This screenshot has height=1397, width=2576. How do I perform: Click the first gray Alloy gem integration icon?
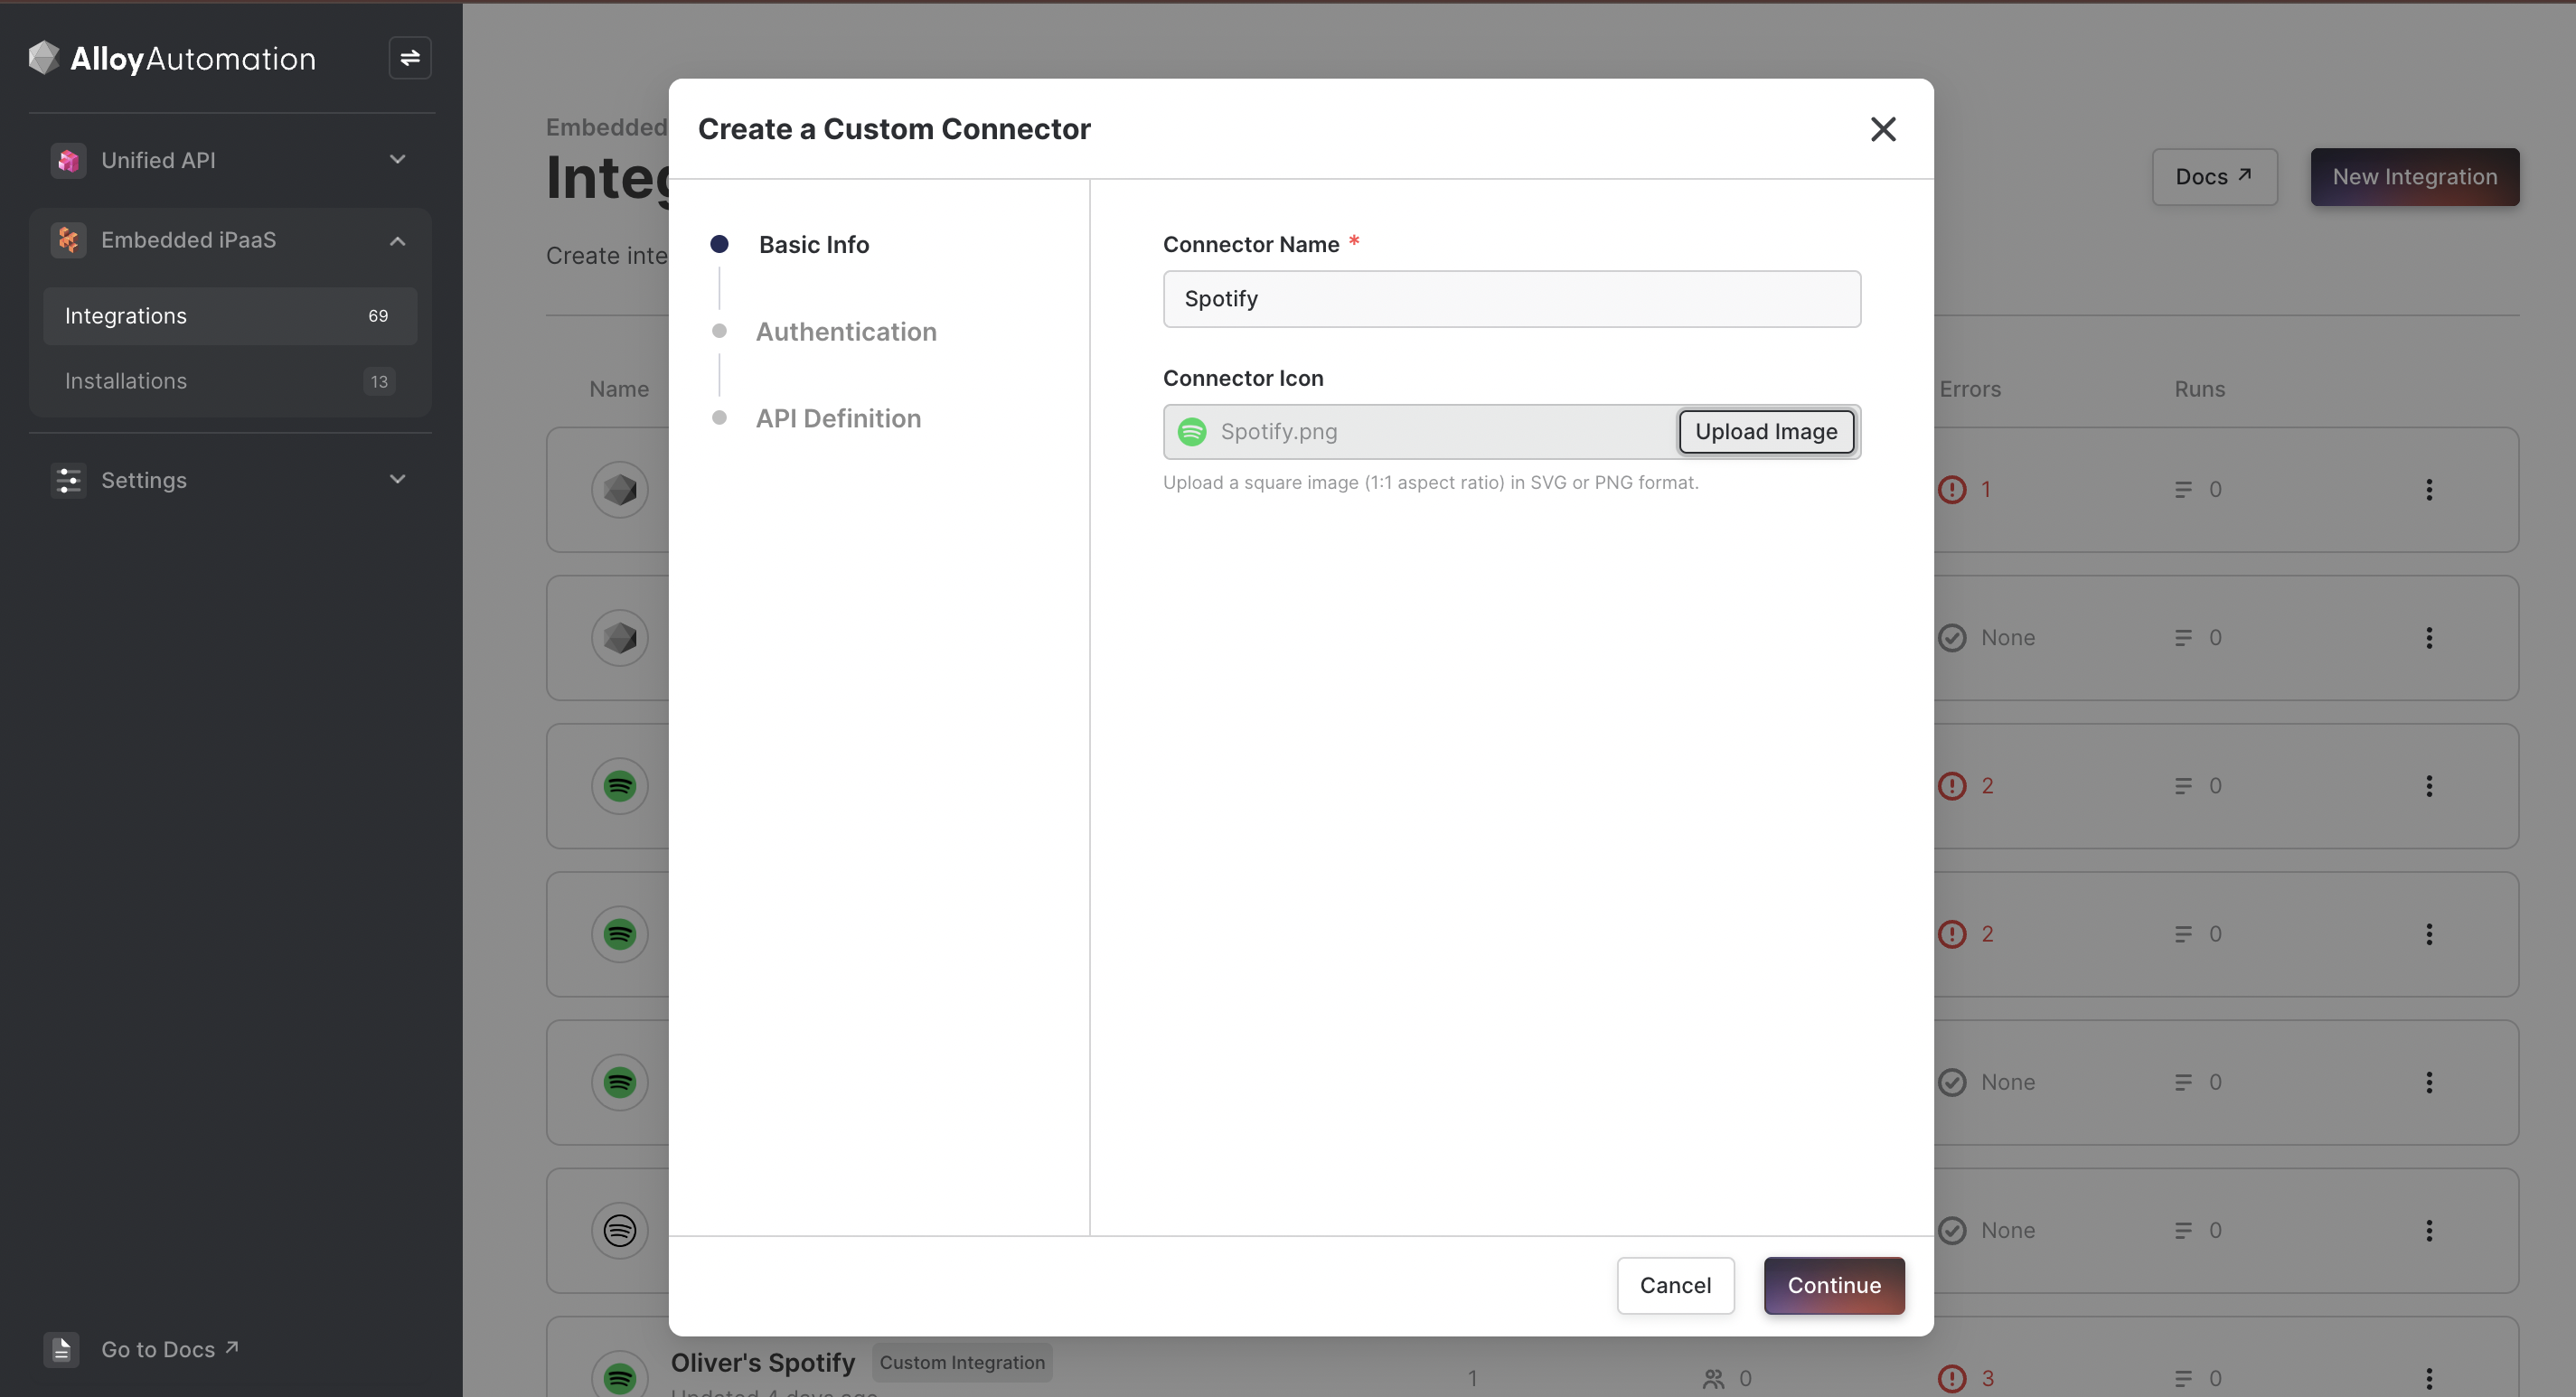(x=620, y=490)
